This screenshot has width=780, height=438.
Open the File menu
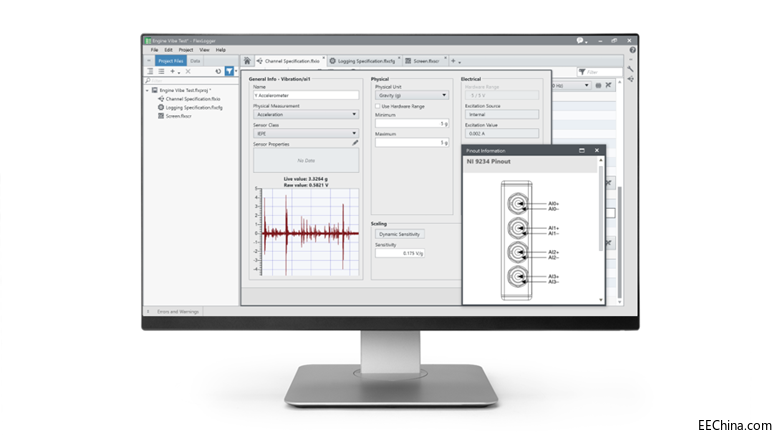154,50
